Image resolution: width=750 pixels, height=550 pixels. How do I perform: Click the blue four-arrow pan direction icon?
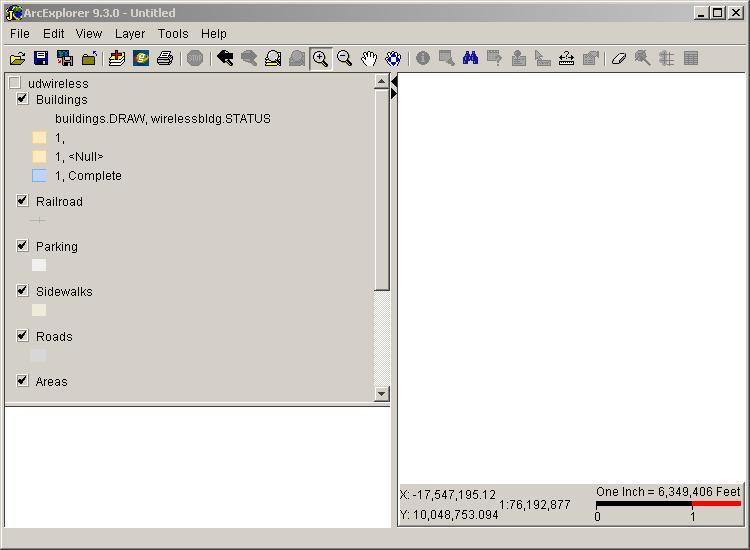[393, 59]
